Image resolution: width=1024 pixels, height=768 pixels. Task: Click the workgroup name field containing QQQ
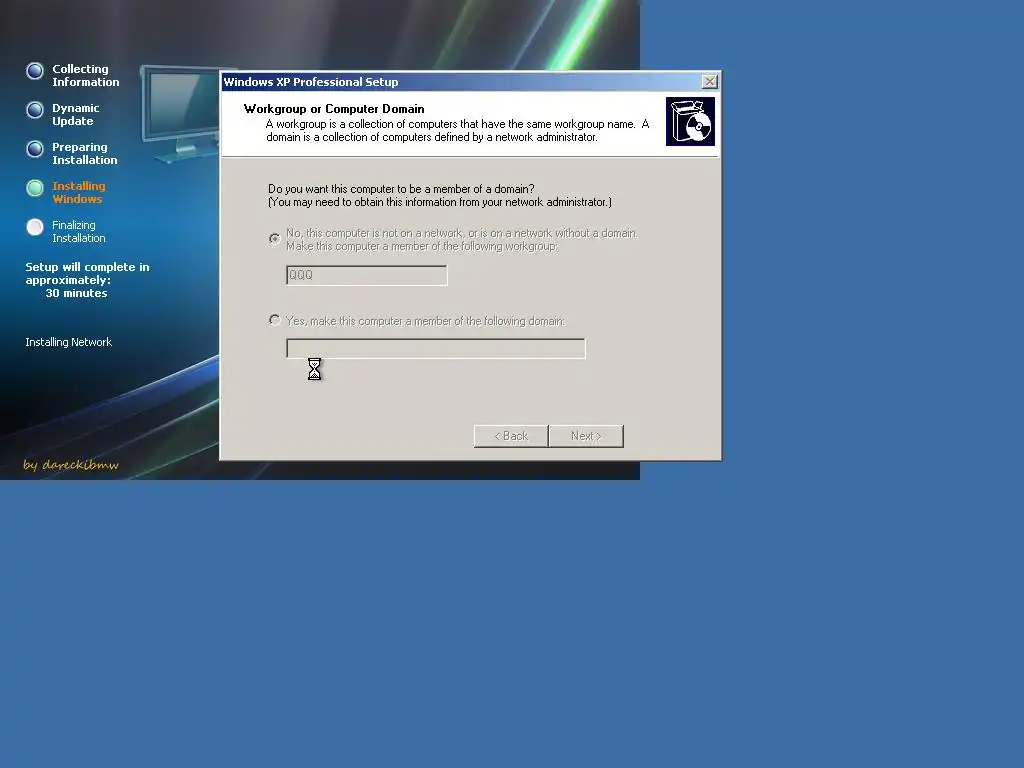[x=367, y=275]
